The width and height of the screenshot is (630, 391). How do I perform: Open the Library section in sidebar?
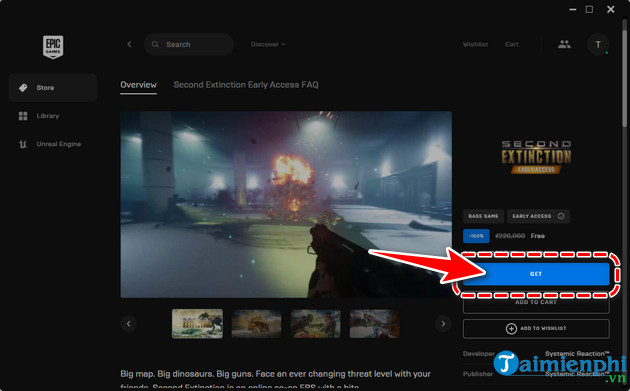pyautogui.click(x=53, y=116)
